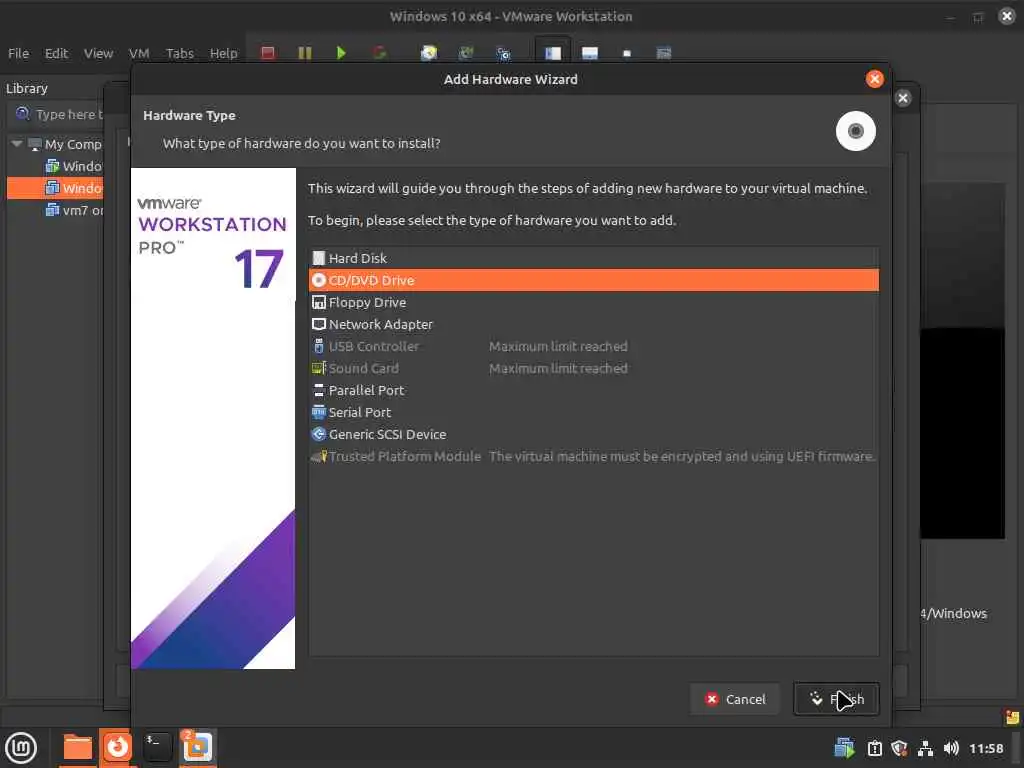
Task: Open the Tabs menu
Action: click(x=180, y=54)
